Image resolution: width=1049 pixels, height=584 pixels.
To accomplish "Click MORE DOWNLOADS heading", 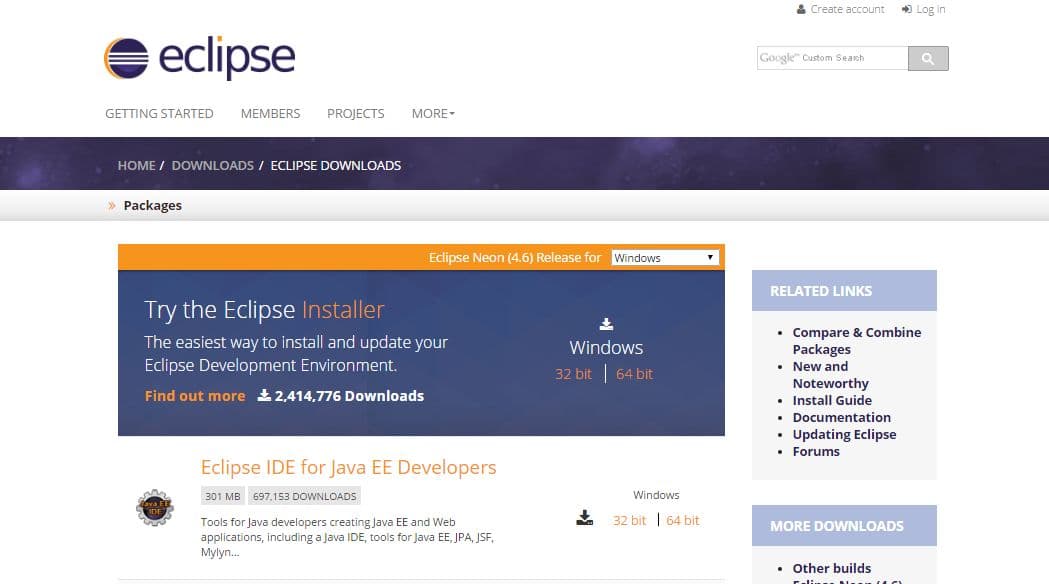I will tap(837, 526).
